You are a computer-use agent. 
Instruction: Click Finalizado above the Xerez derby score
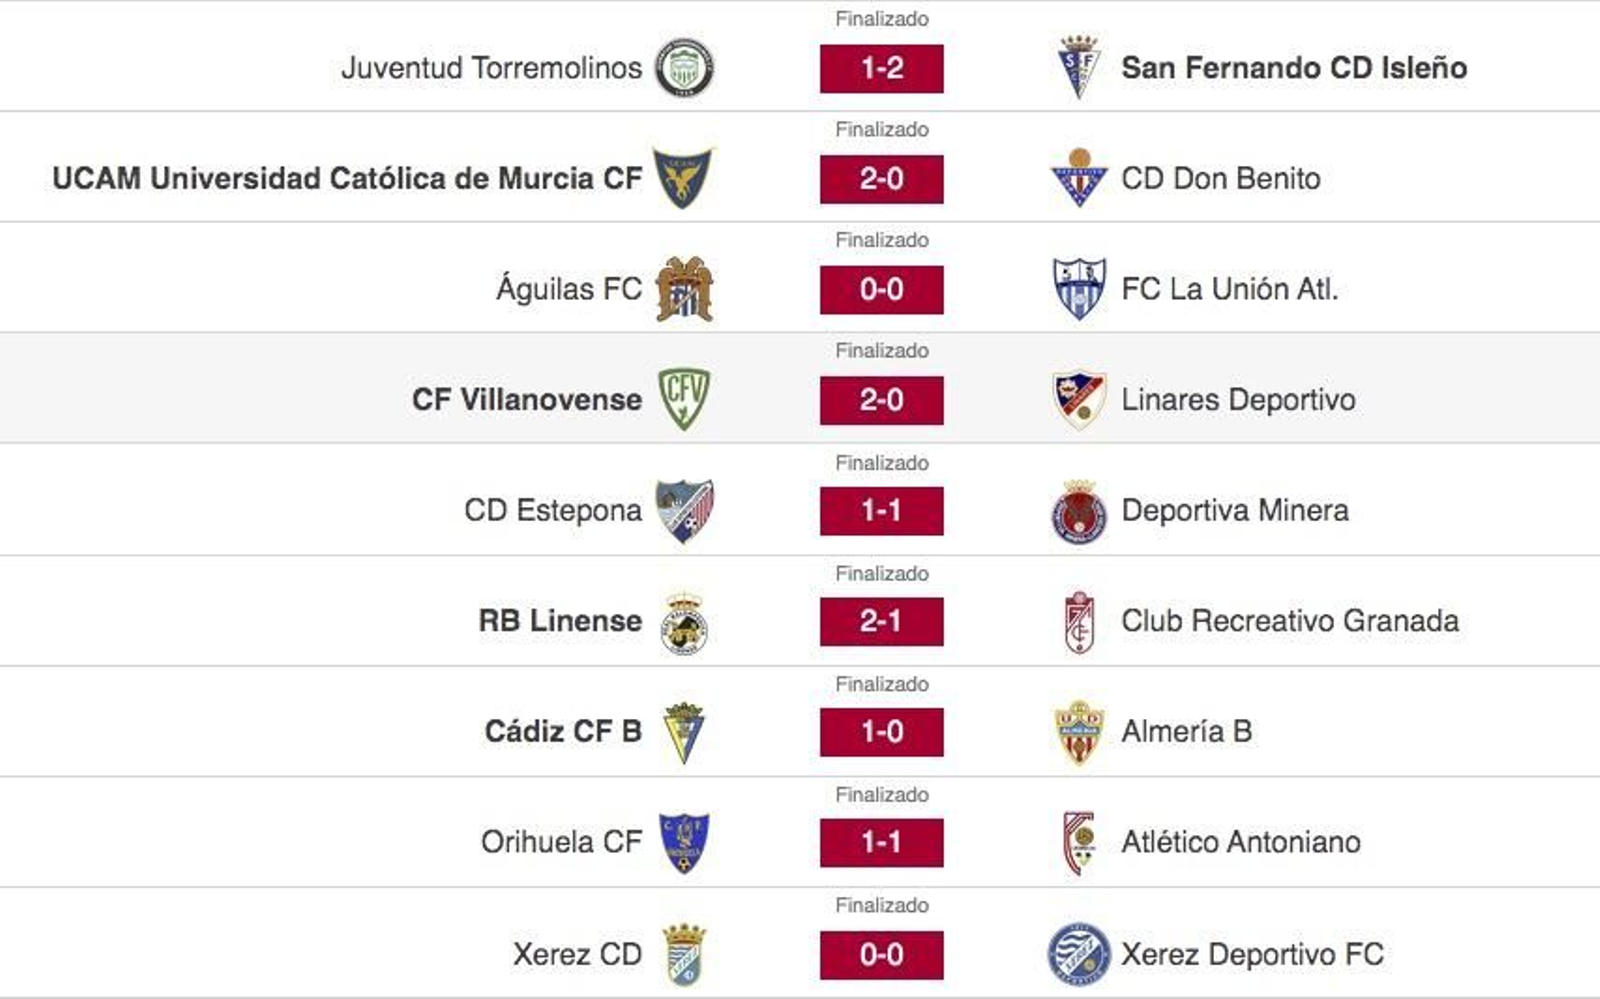click(x=882, y=907)
